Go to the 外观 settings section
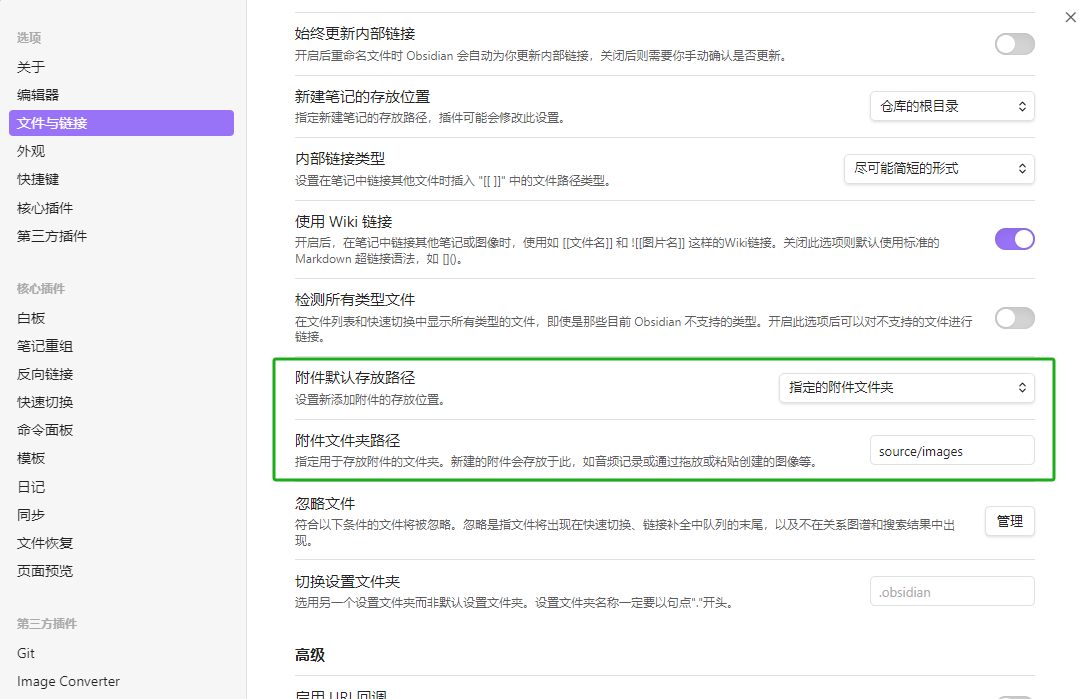Viewport: 1082px width, 699px height. coord(31,151)
